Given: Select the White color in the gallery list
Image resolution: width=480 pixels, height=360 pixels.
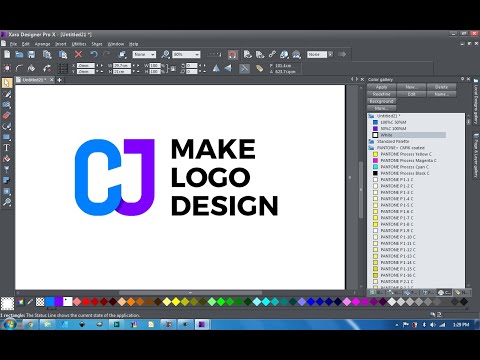Looking at the screenshot, I should pyautogui.click(x=409, y=135).
